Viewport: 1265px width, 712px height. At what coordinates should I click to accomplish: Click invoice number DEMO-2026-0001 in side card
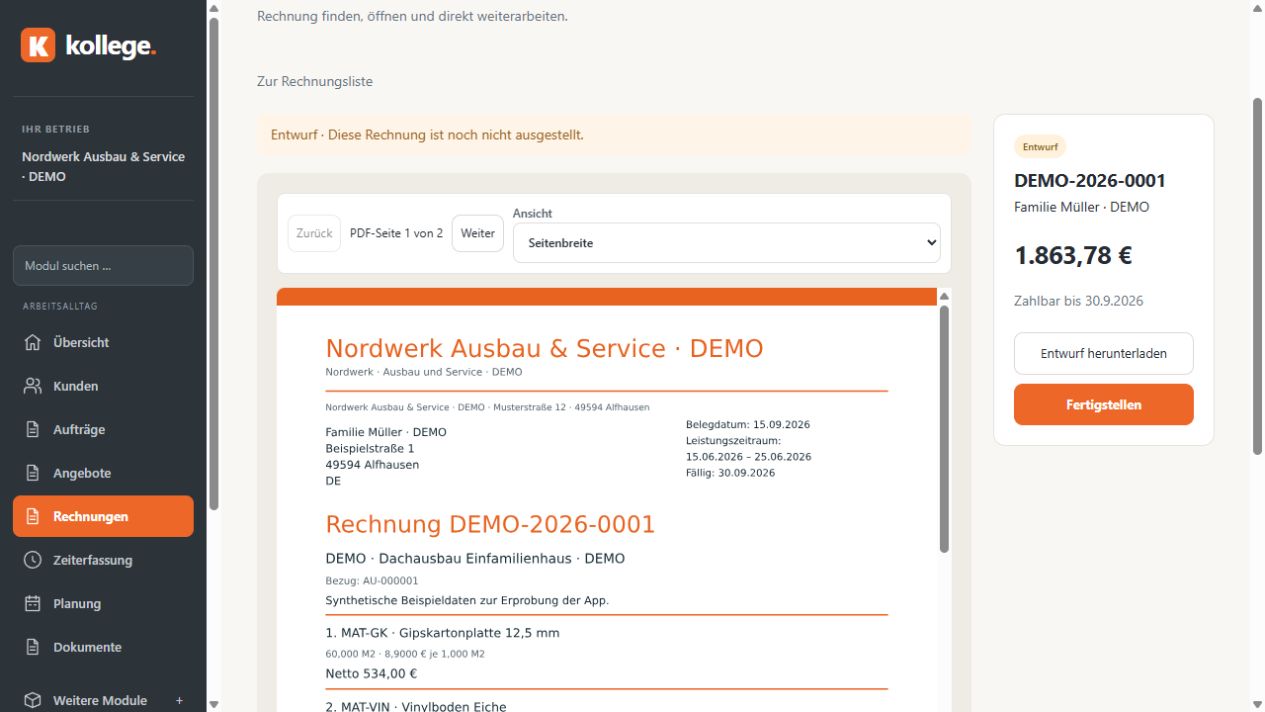1090,181
